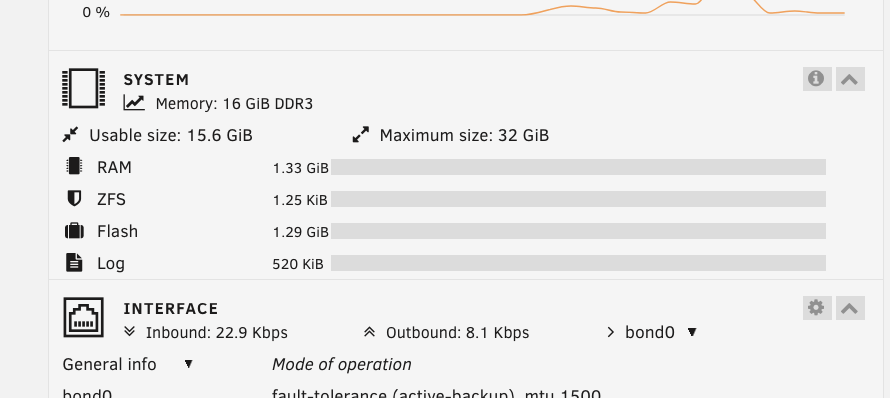Image resolution: width=890 pixels, height=398 pixels.
Task: Click the Log usage bar
Action: (578, 263)
